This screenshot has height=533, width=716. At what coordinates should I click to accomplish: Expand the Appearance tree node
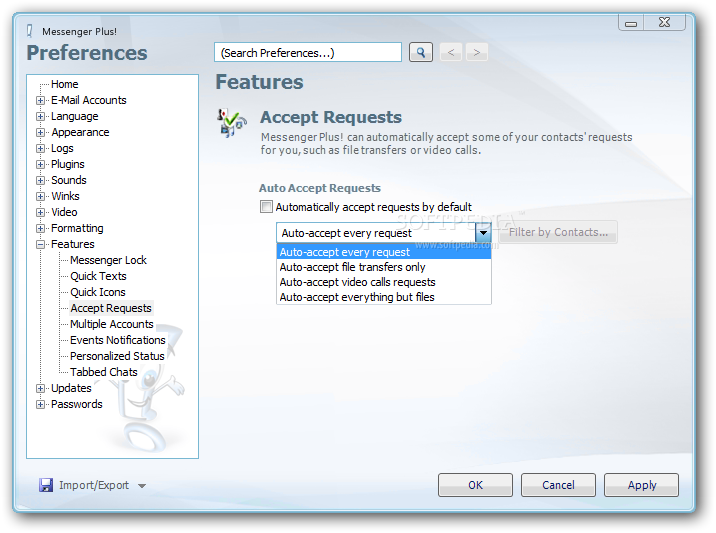pos(40,132)
